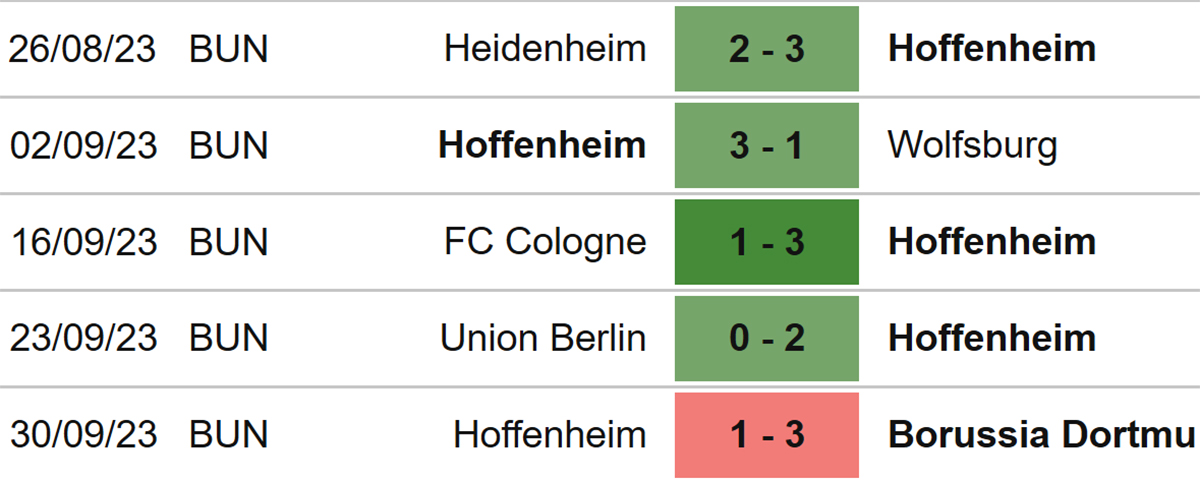Open the Wolfsburg team page
This screenshot has height=482, width=1200.
tap(972, 146)
